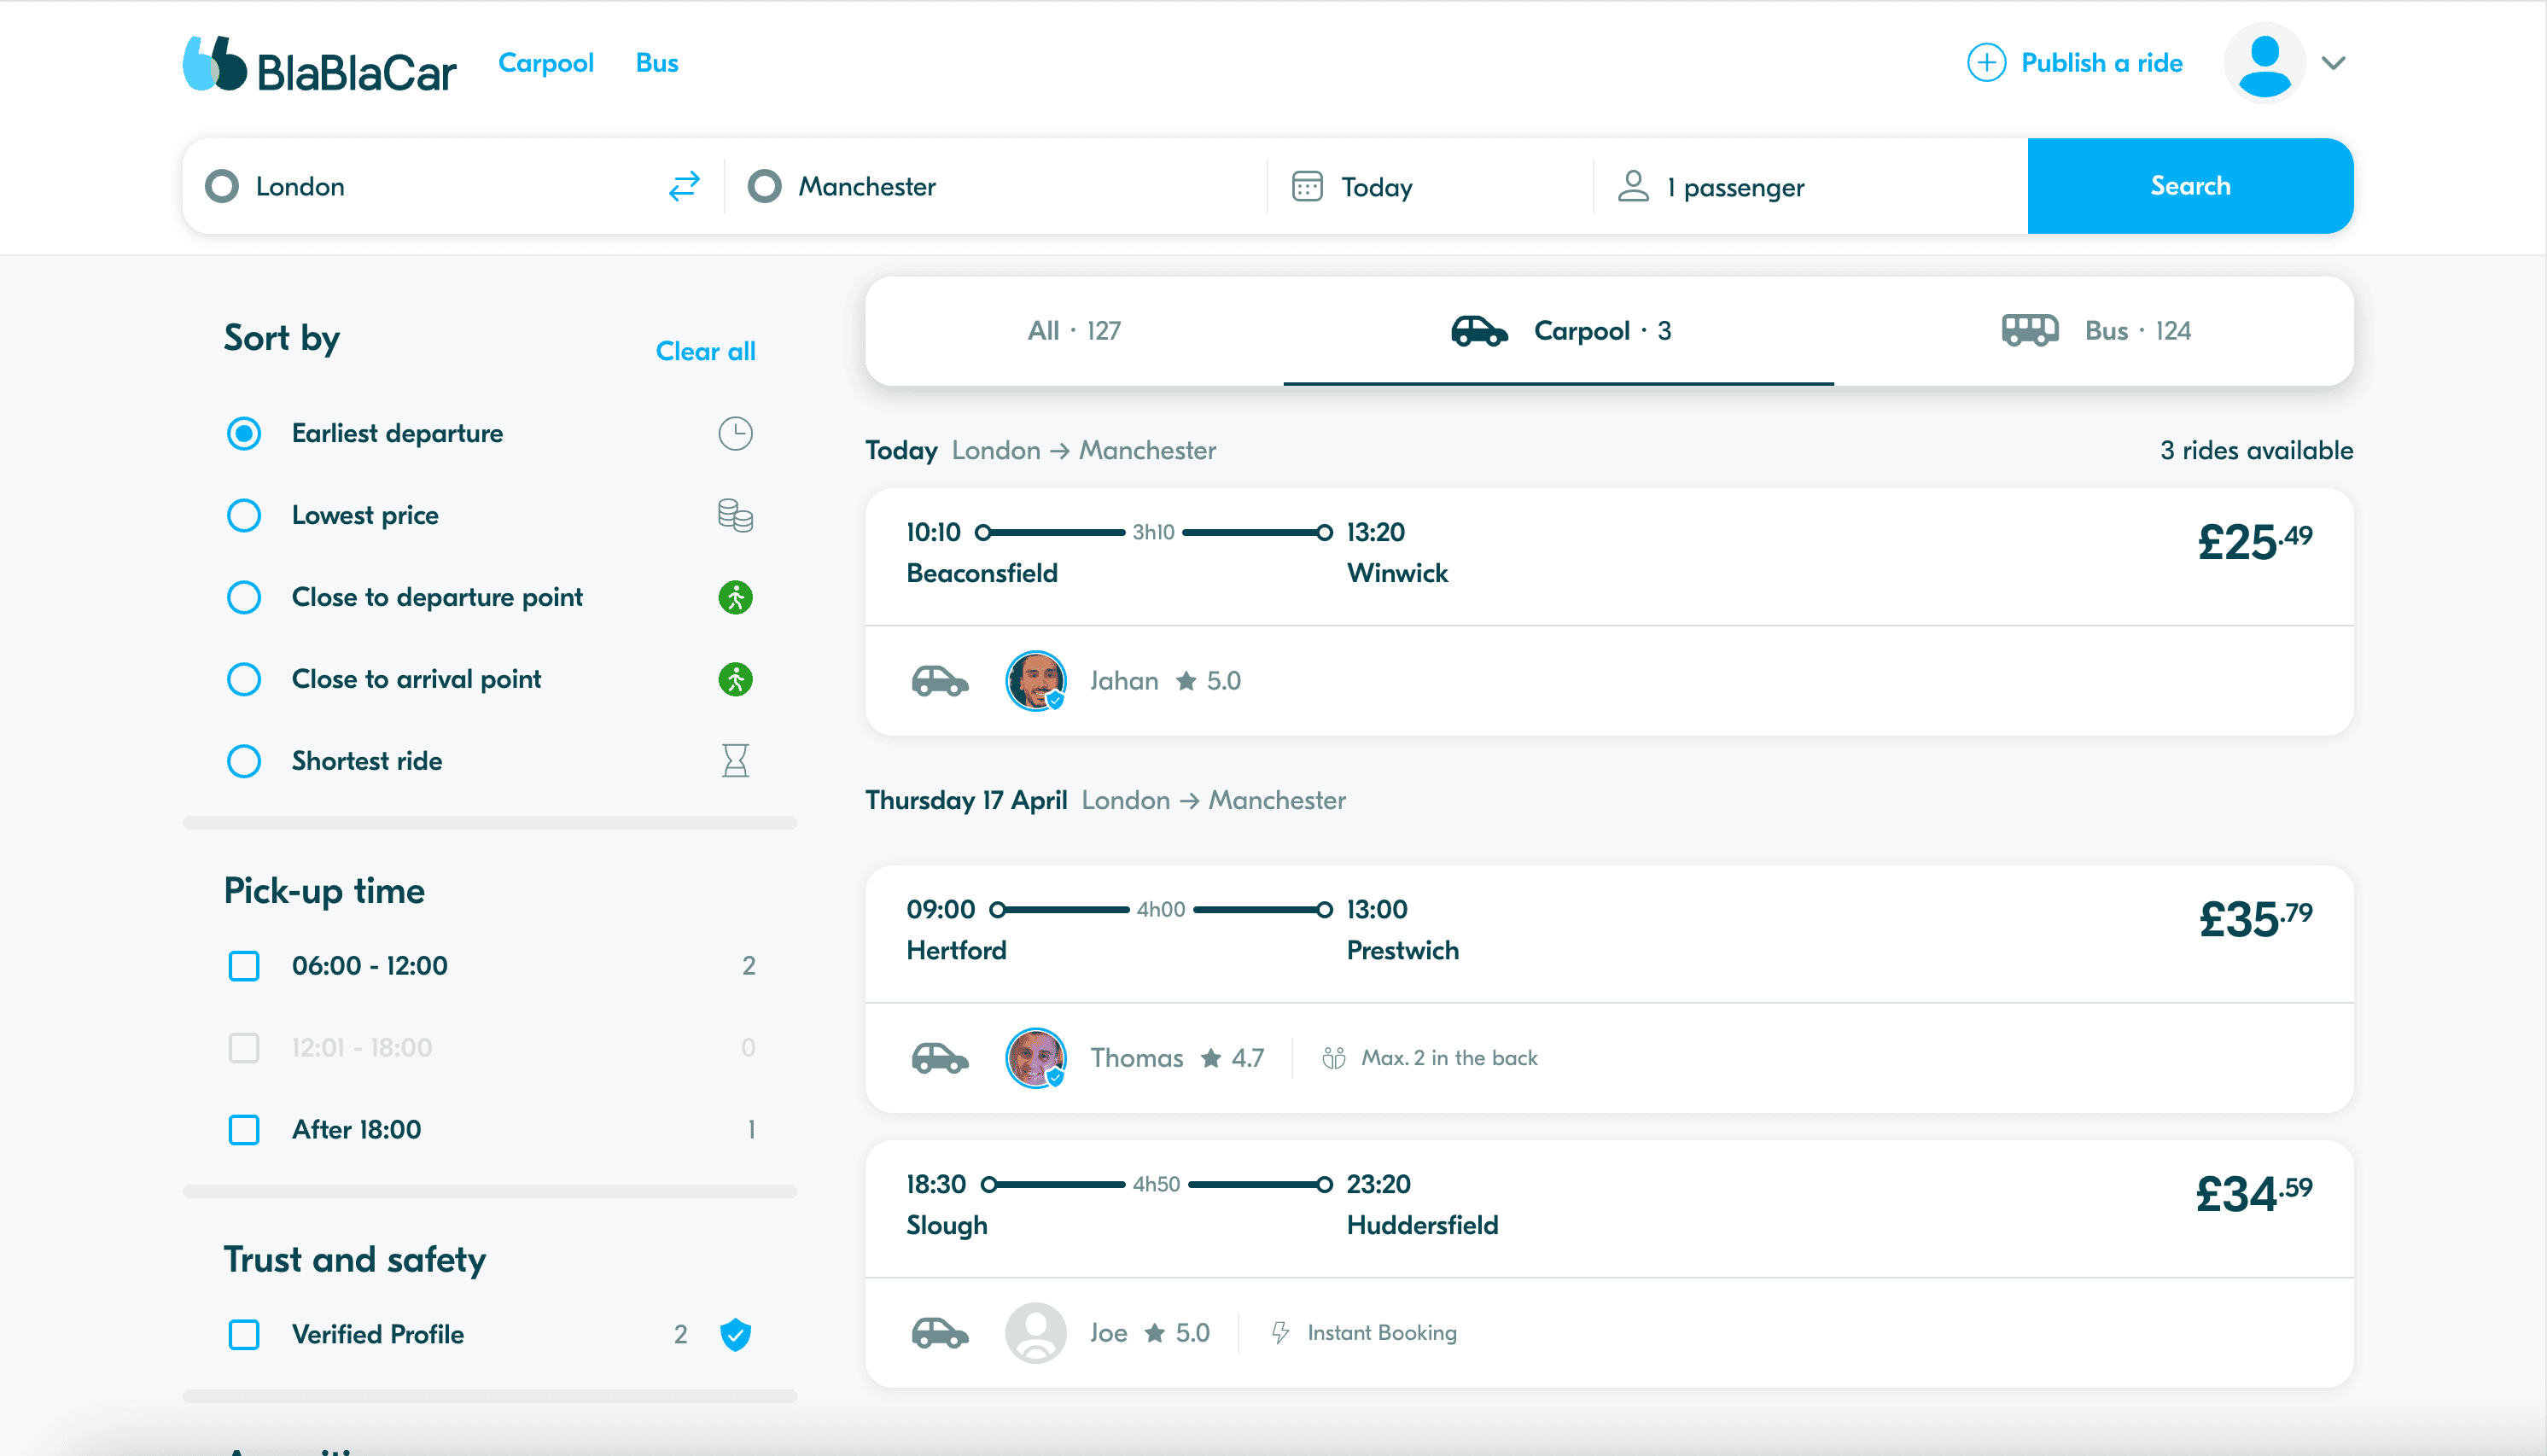Click the verified profile shield icon

(x=735, y=1334)
